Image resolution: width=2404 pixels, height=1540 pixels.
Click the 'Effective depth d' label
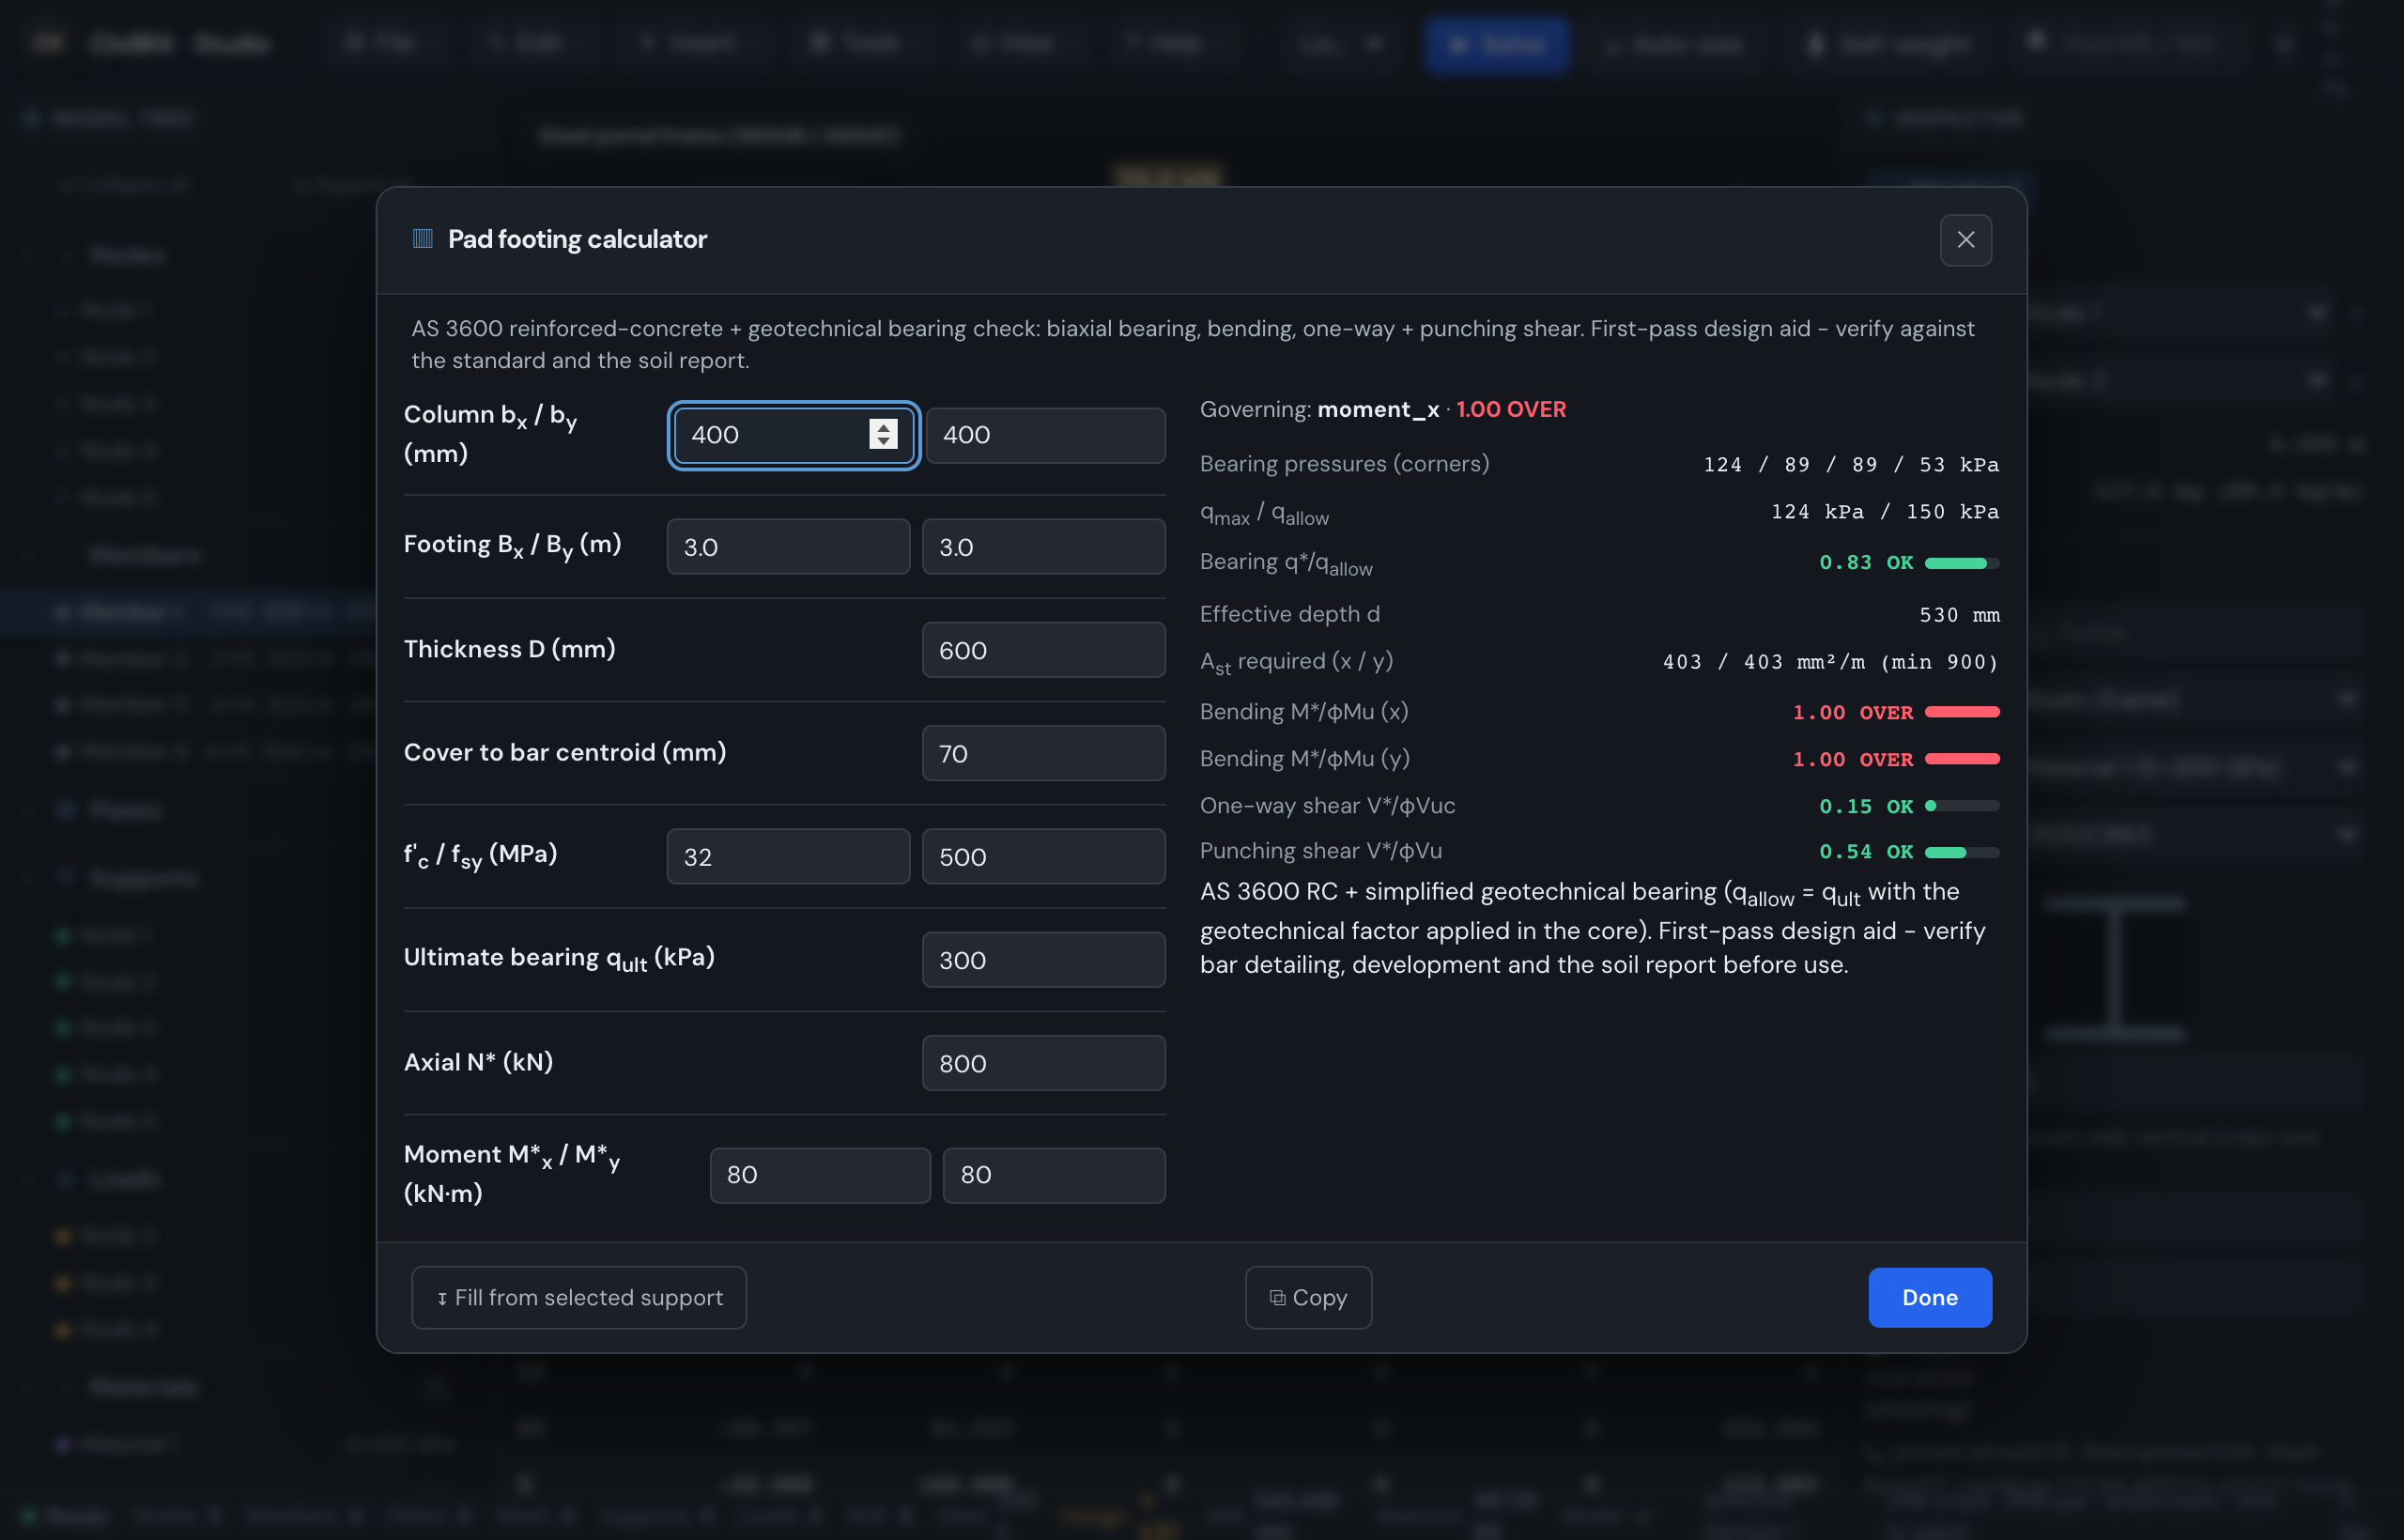(x=1289, y=614)
